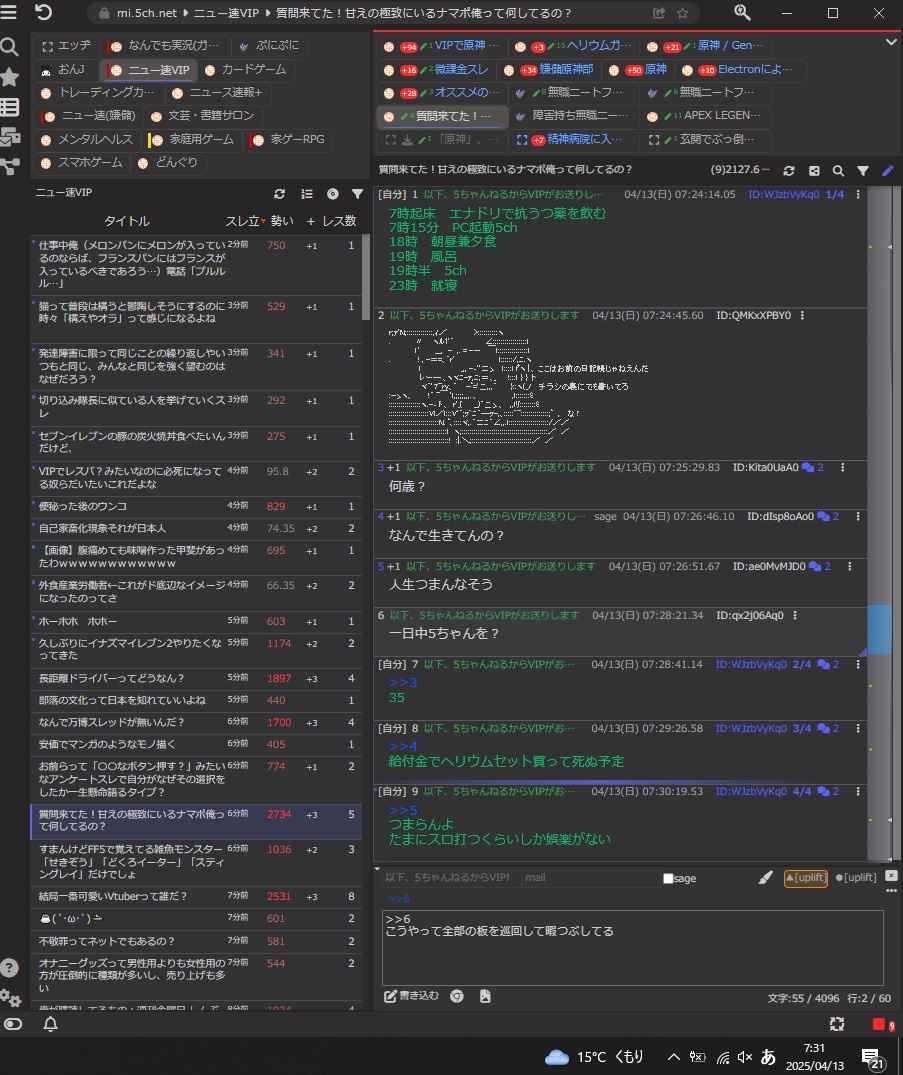Check the sage checkbox
This screenshot has width=903, height=1075.
[x=668, y=879]
